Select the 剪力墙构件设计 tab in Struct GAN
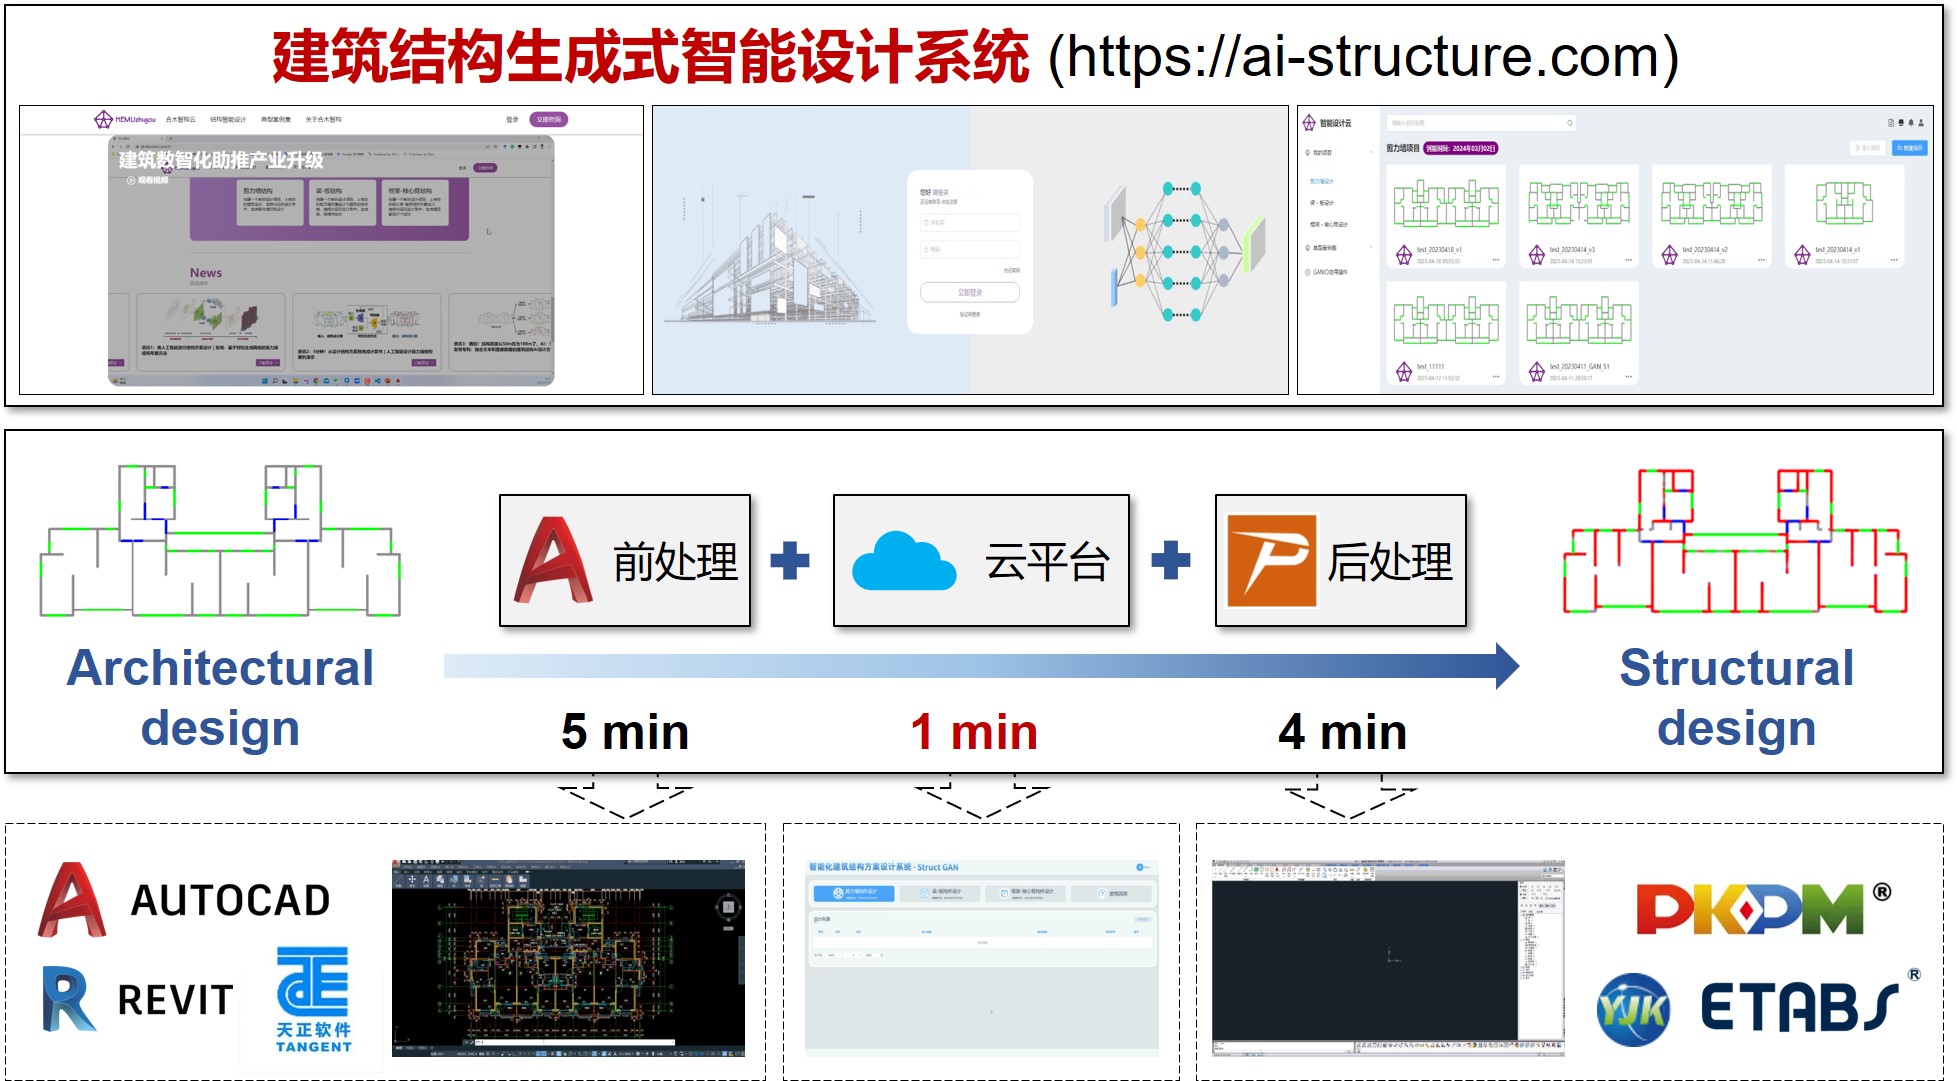The width and height of the screenshot is (1957, 1081). click(853, 893)
